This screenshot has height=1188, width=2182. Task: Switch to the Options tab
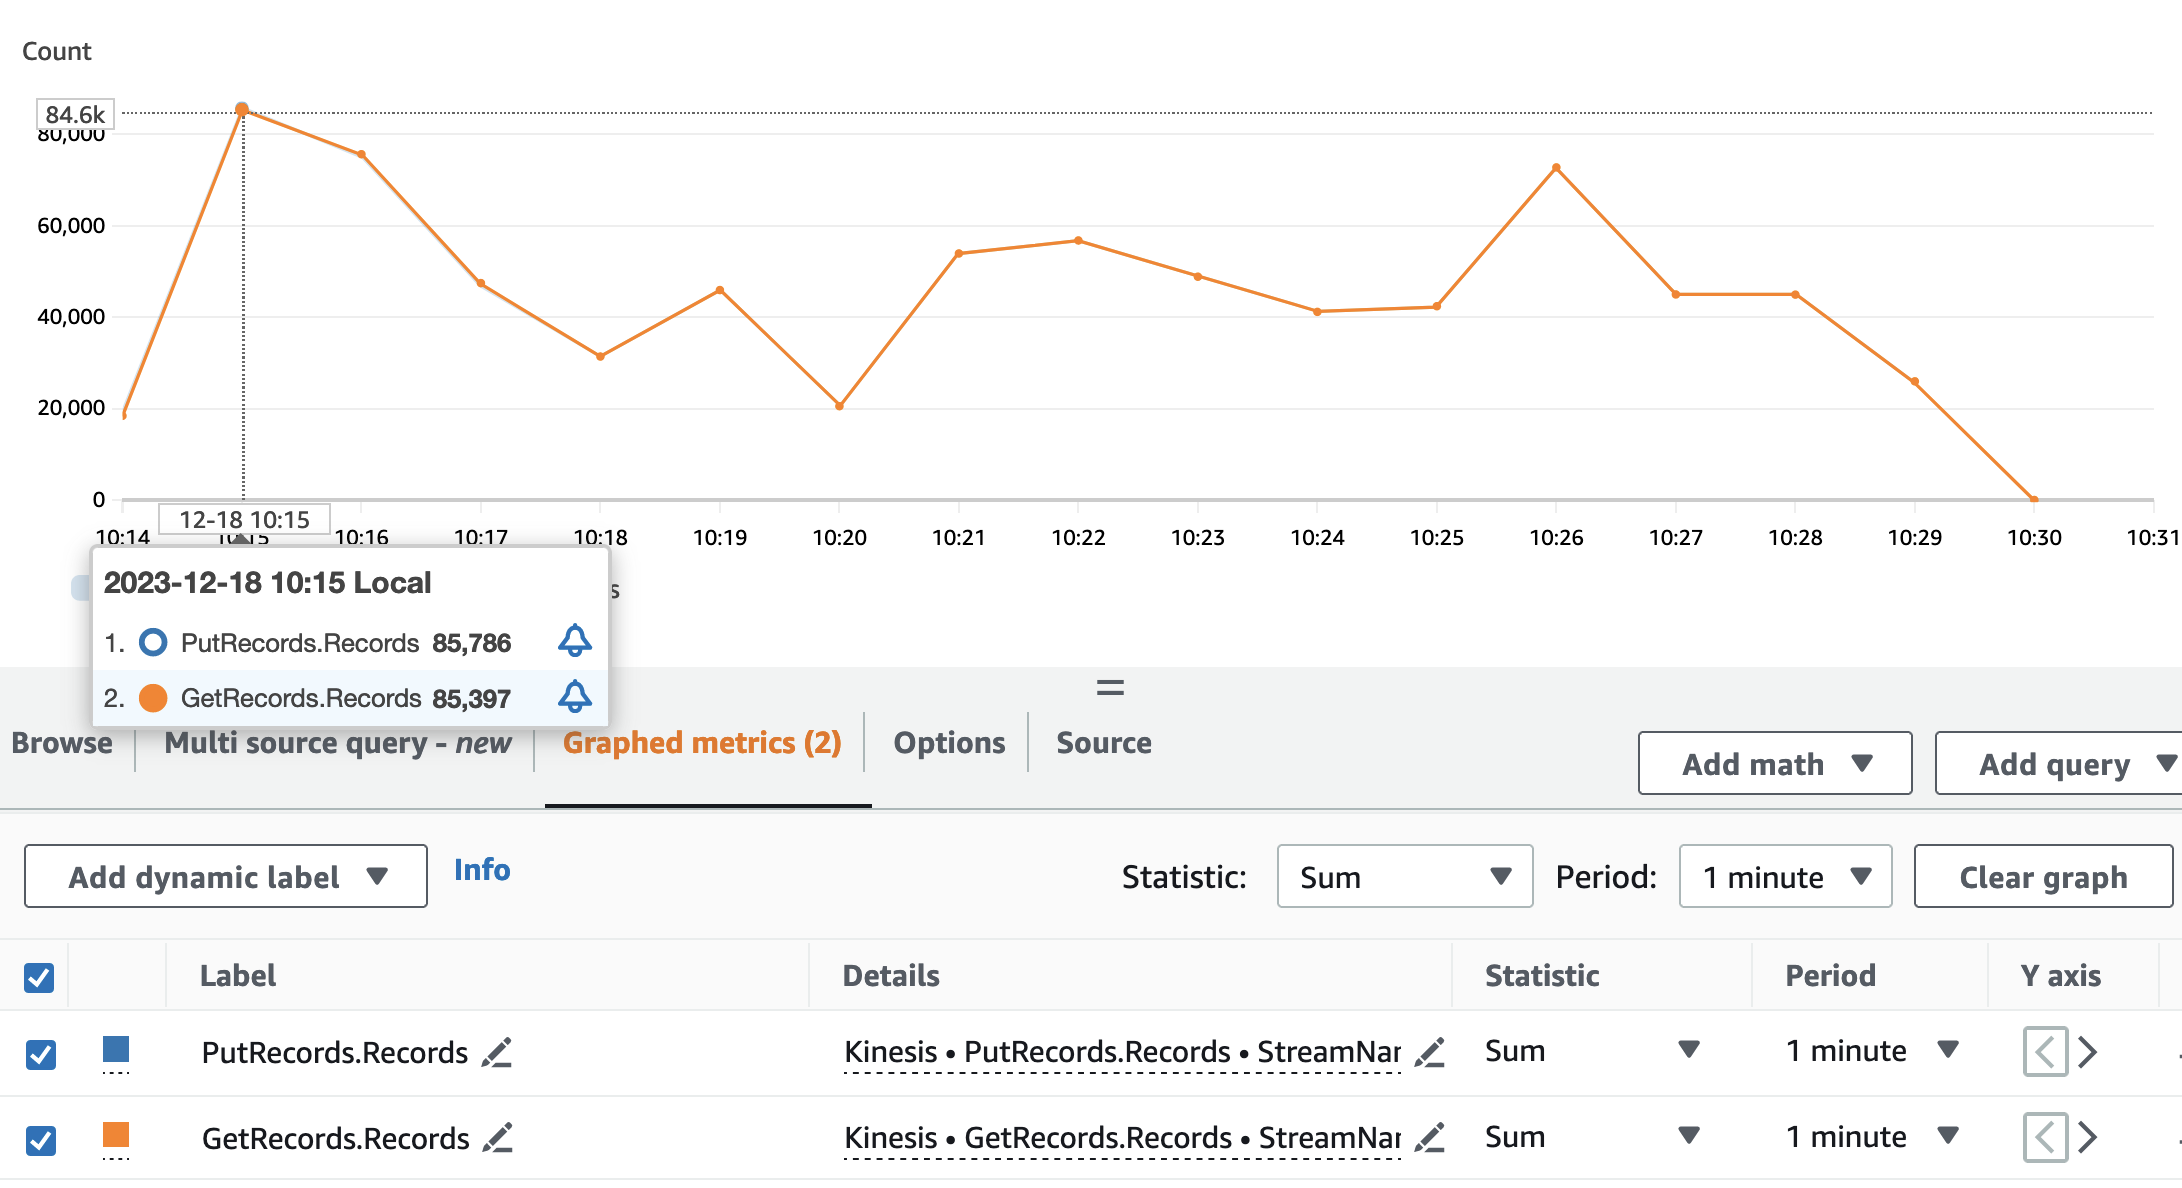[949, 743]
